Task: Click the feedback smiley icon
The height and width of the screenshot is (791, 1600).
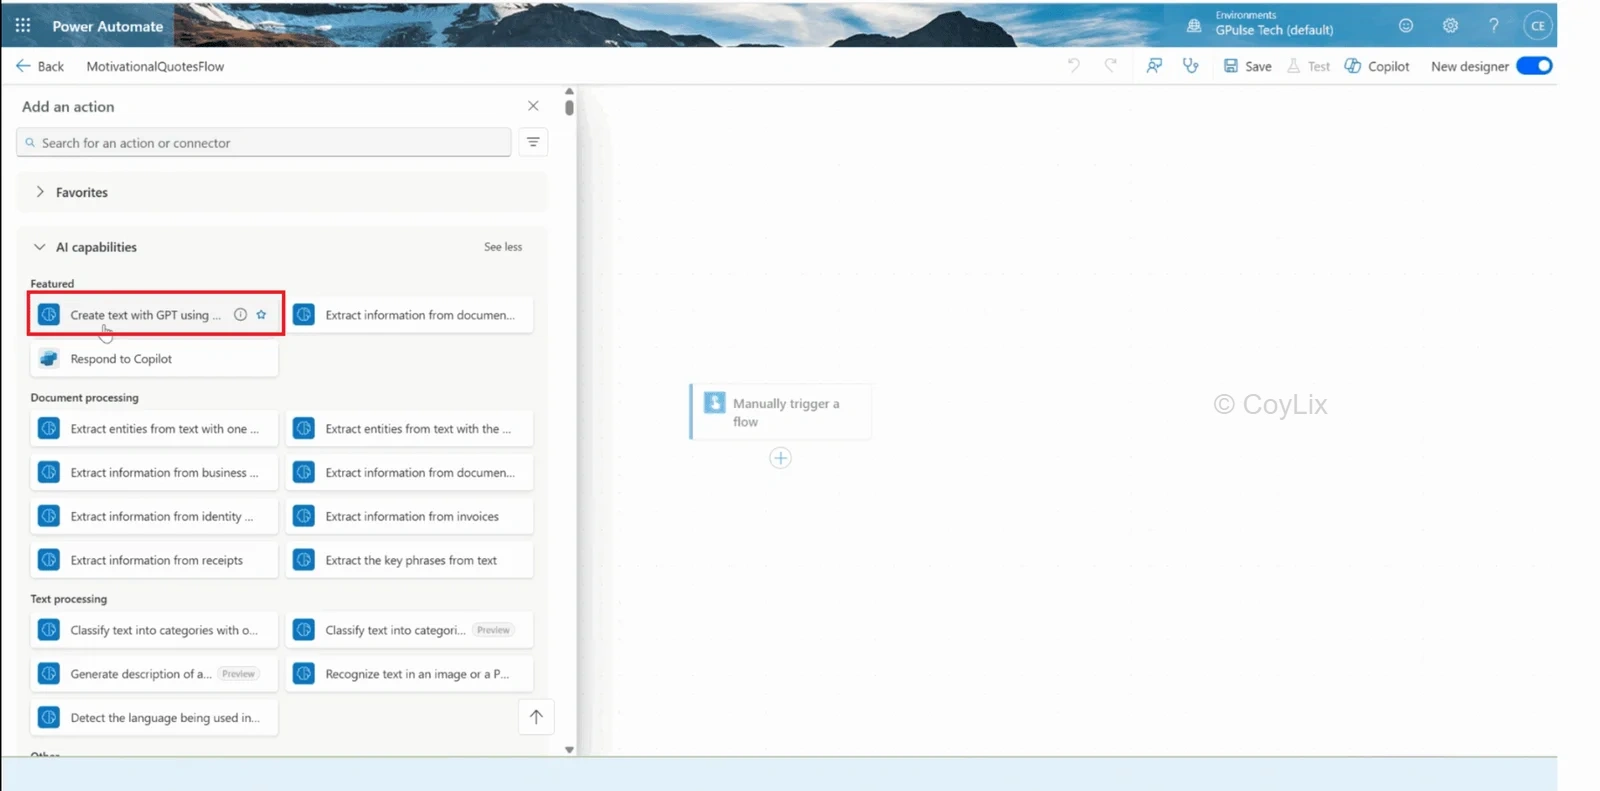Action: (x=1406, y=25)
